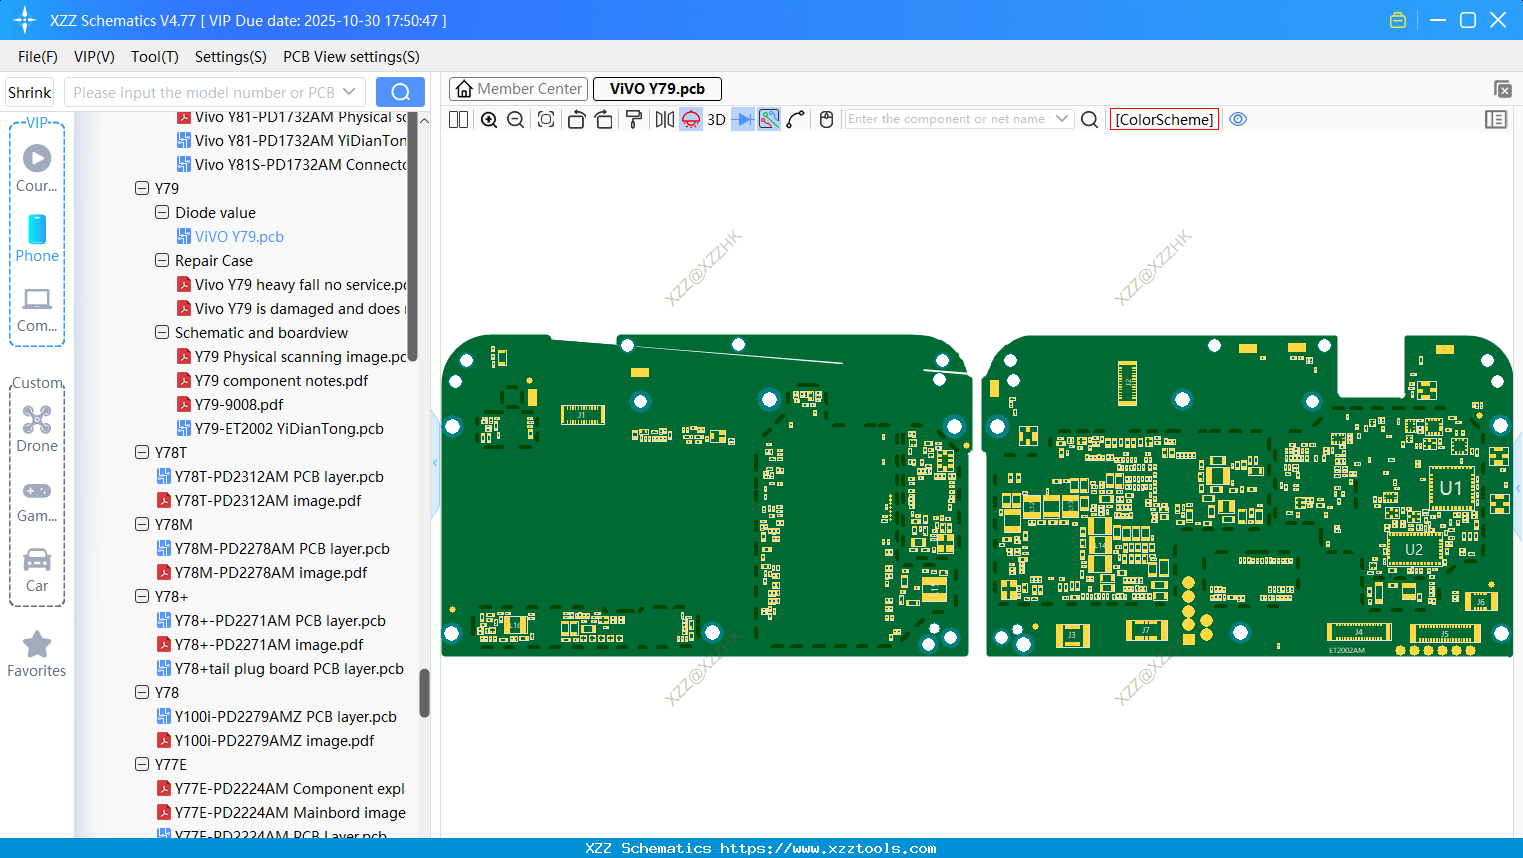Select the U2 chip on the board
Viewport: 1523px width, 858px height.
(x=1414, y=549)
